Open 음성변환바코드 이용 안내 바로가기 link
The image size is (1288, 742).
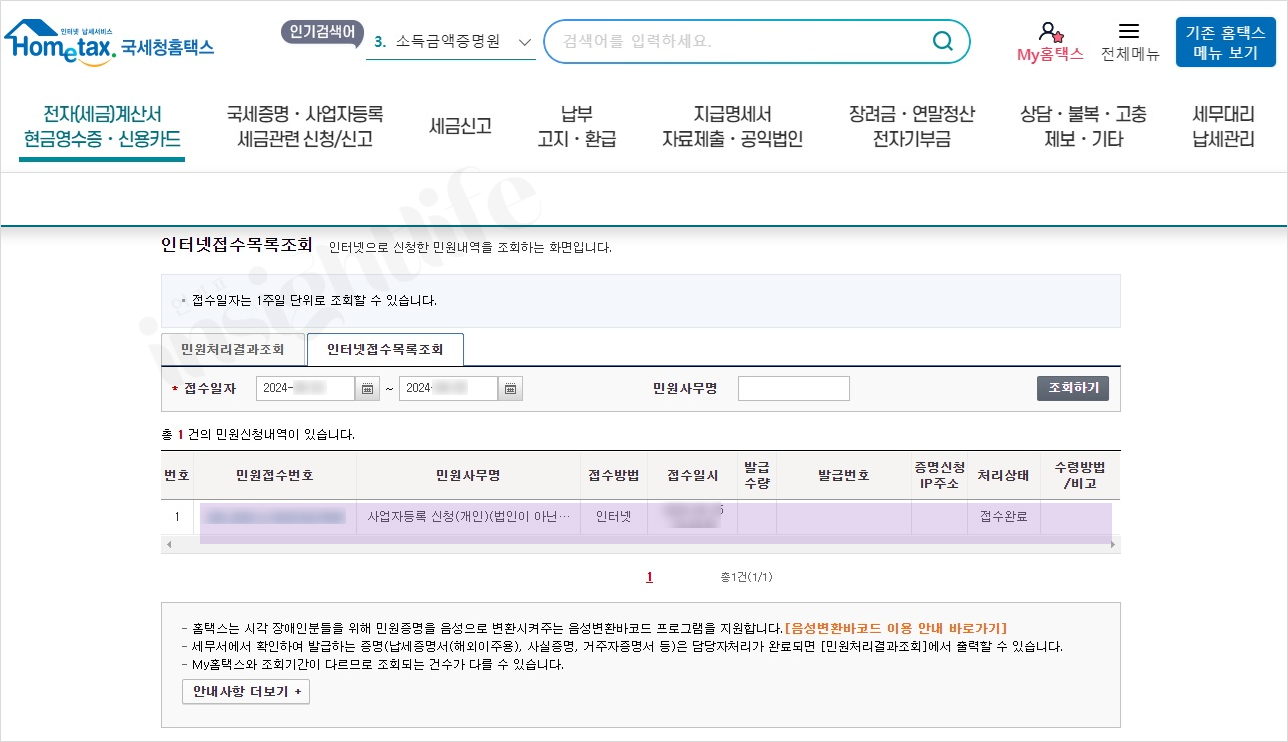click(x=897, y=628)
